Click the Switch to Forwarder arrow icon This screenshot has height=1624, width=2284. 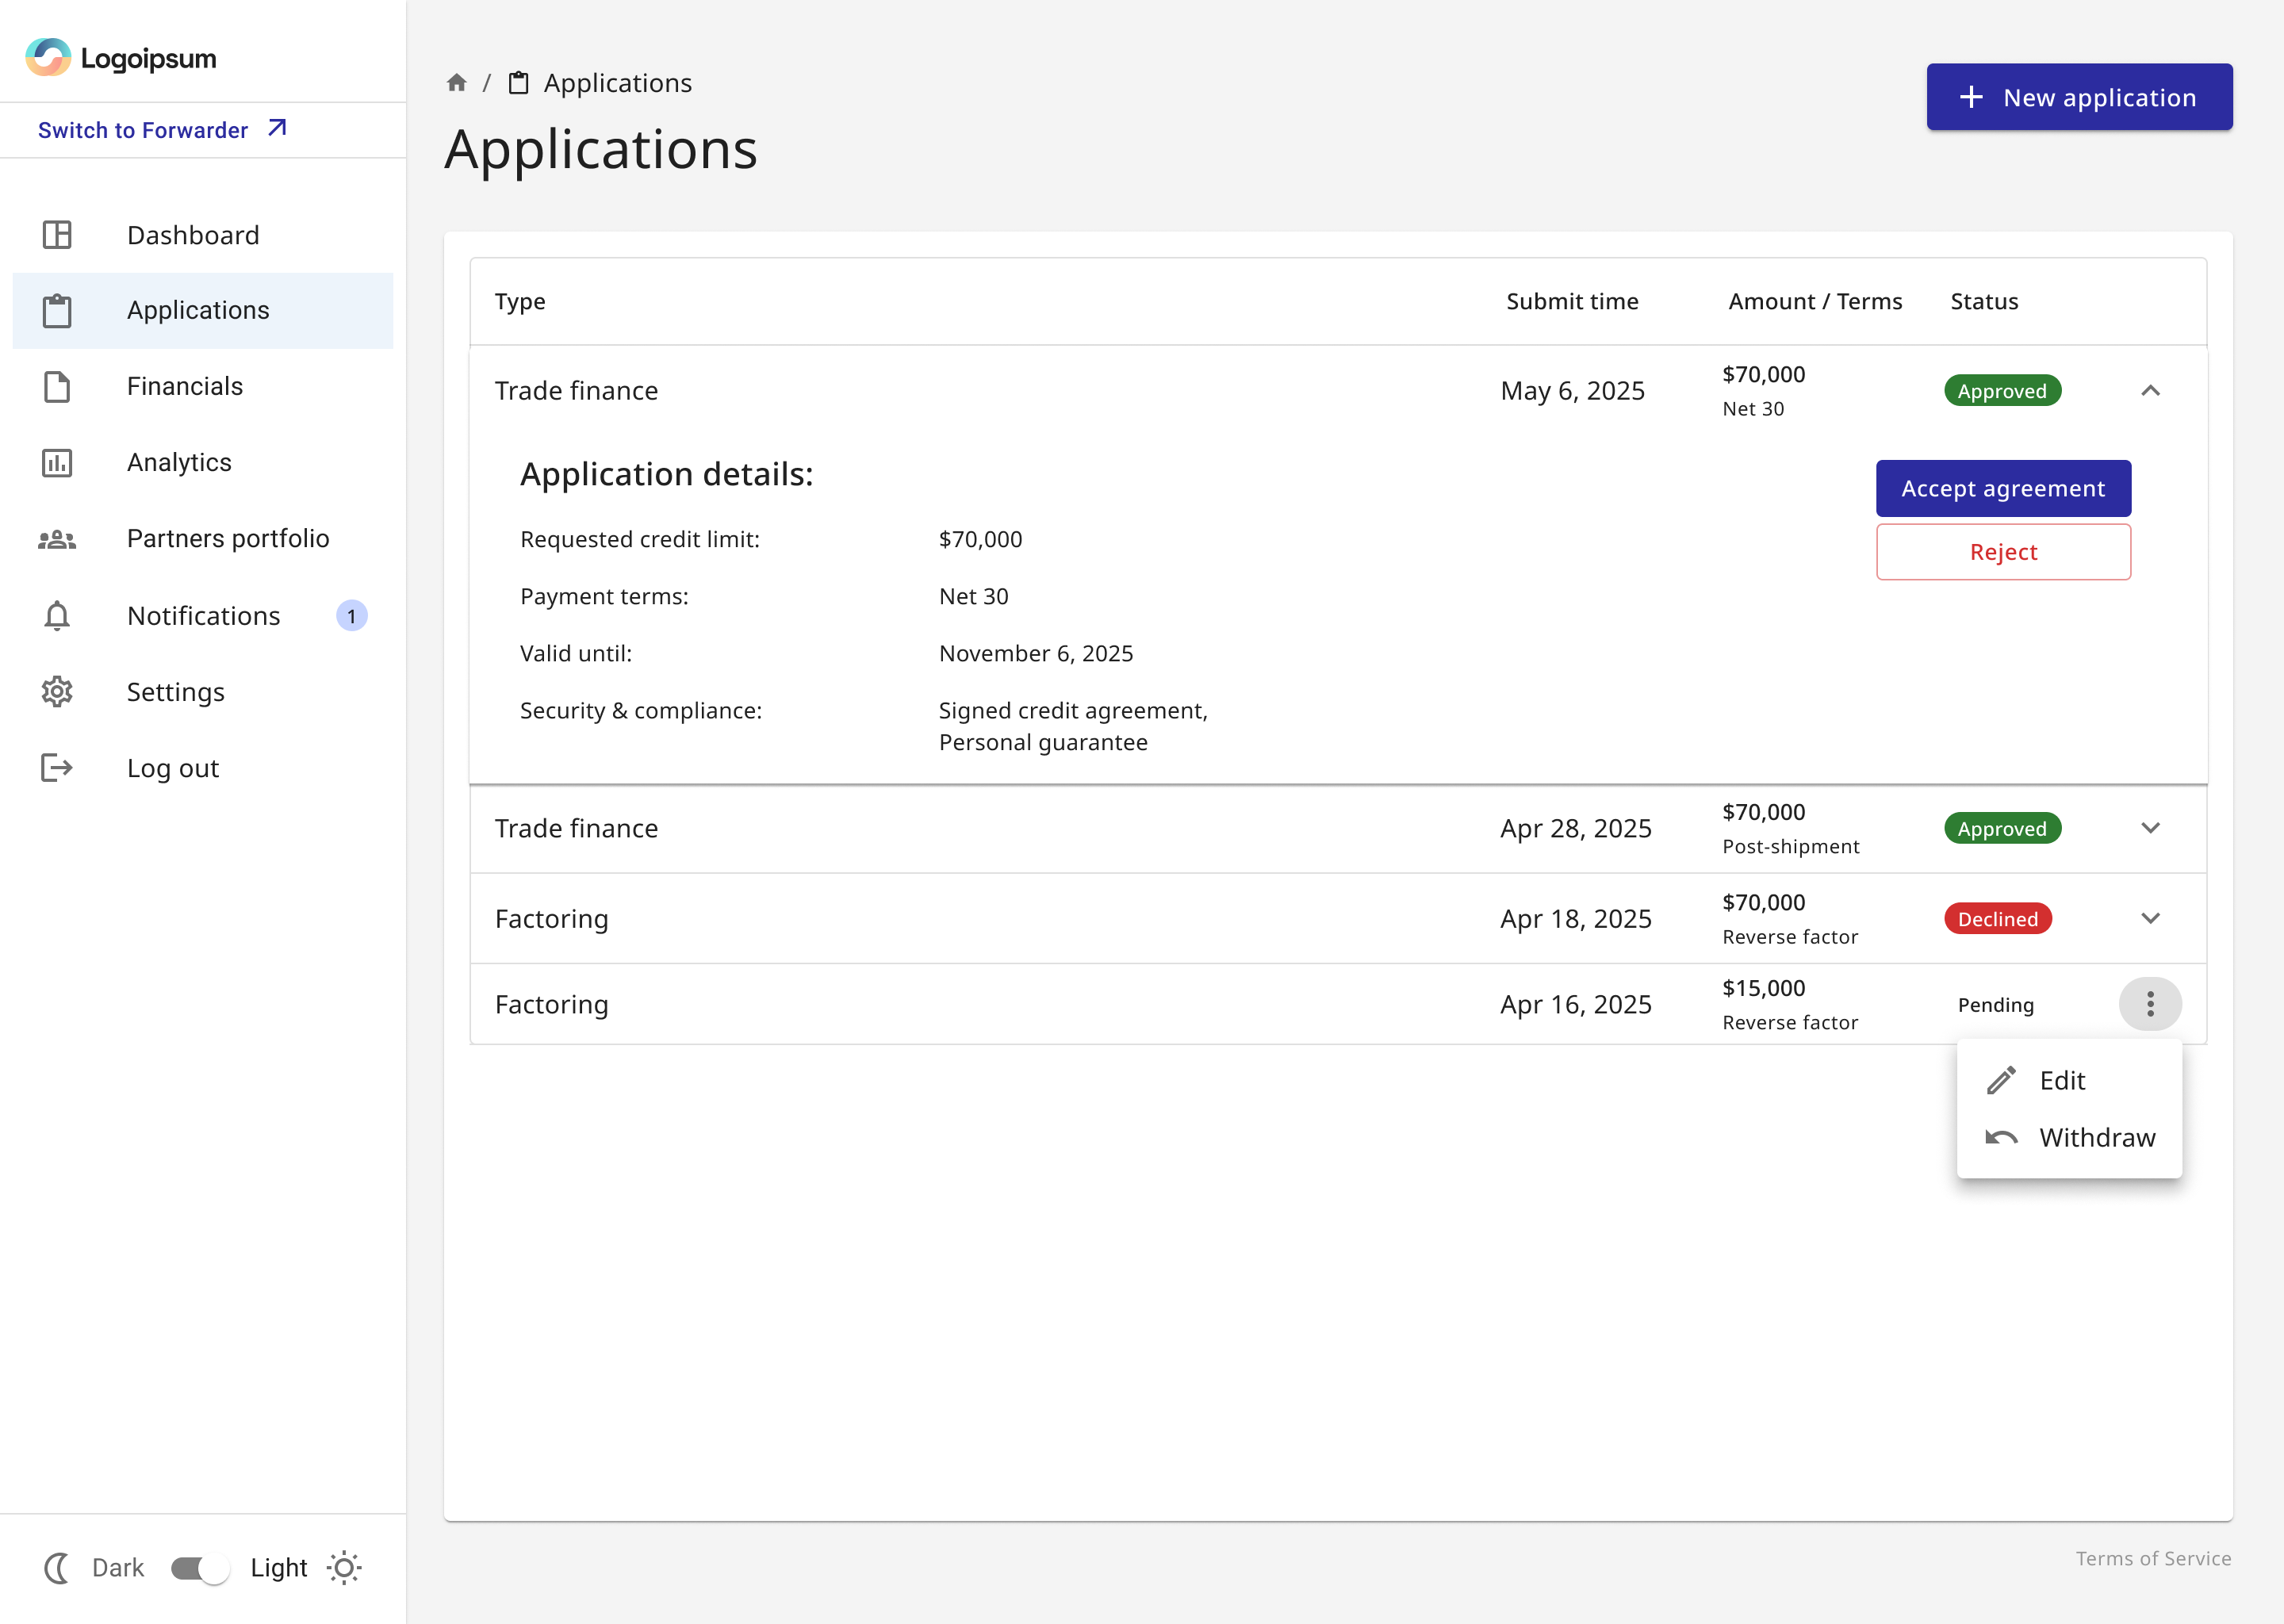click(277, 129)
